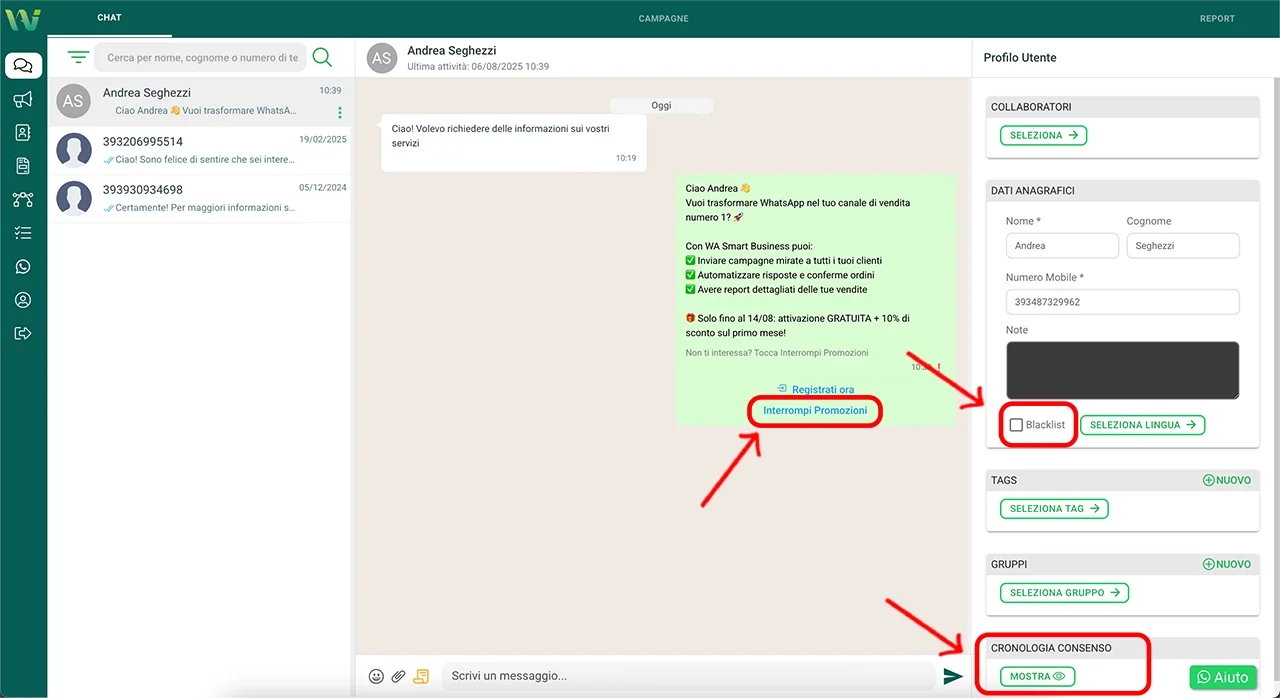
Task: Show consent history with MOSTRA
Action: pos(1037,677)
